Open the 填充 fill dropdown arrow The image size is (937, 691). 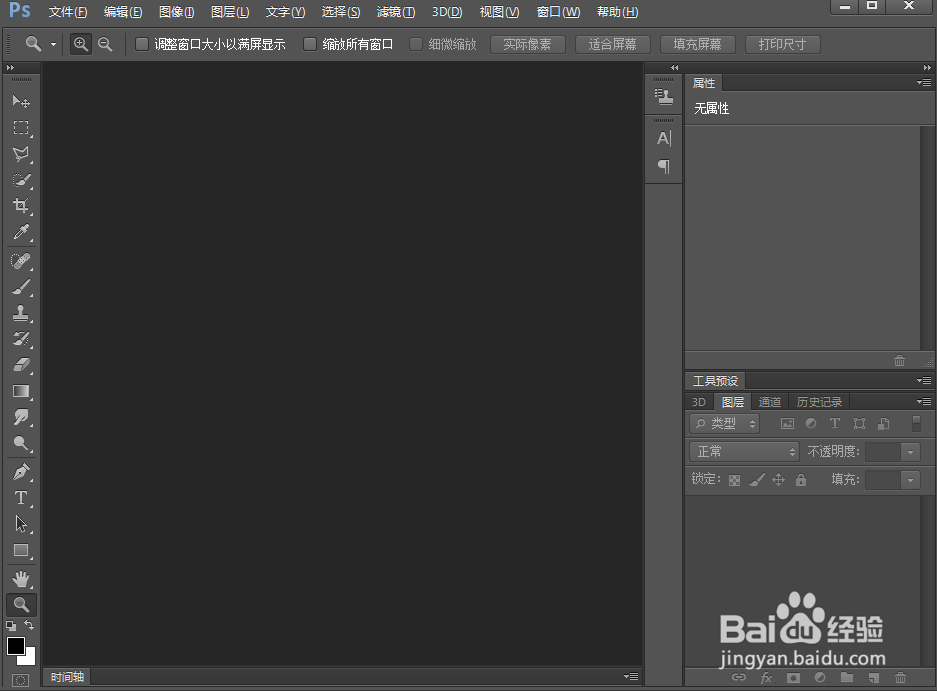(x=910, y=479)
